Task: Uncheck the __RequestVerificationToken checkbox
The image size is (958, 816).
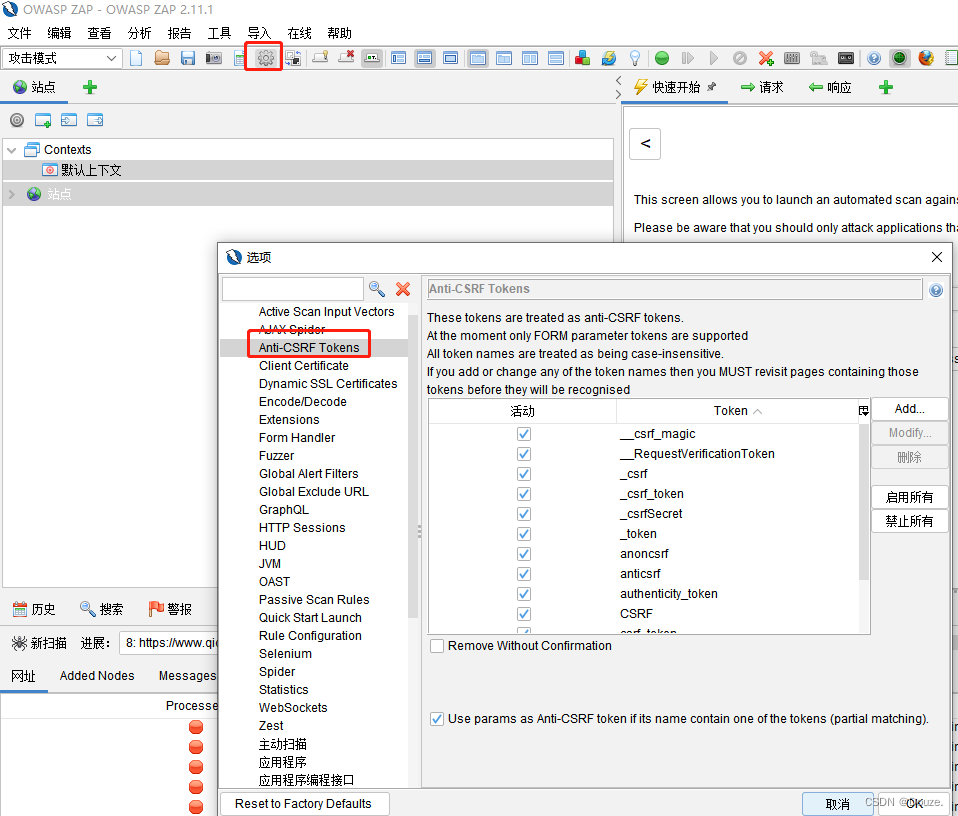Action: (524, 454)
